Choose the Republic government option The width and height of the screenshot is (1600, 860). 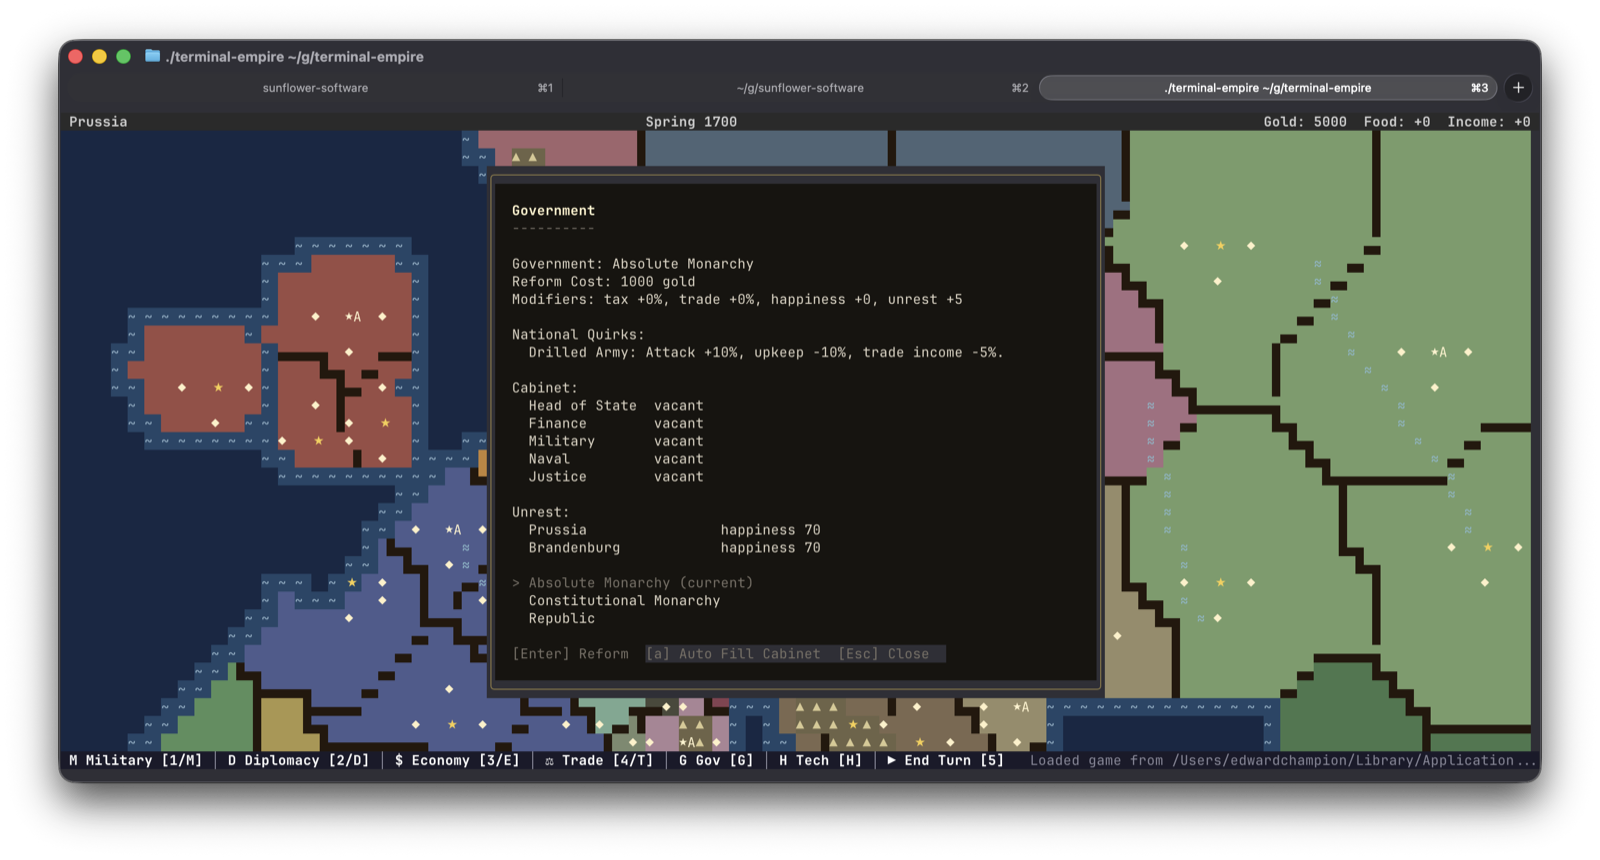point(561,619)
